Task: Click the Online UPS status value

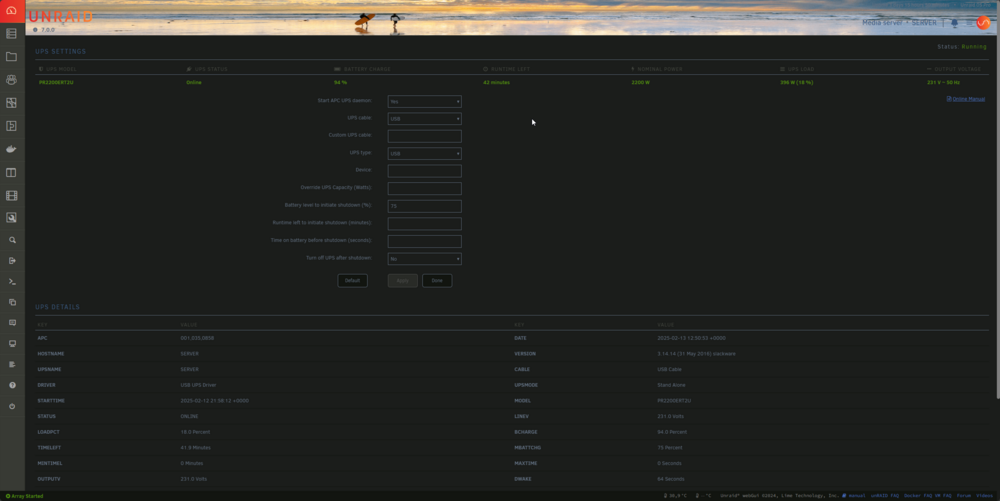Action: click(x=194, y=82)
